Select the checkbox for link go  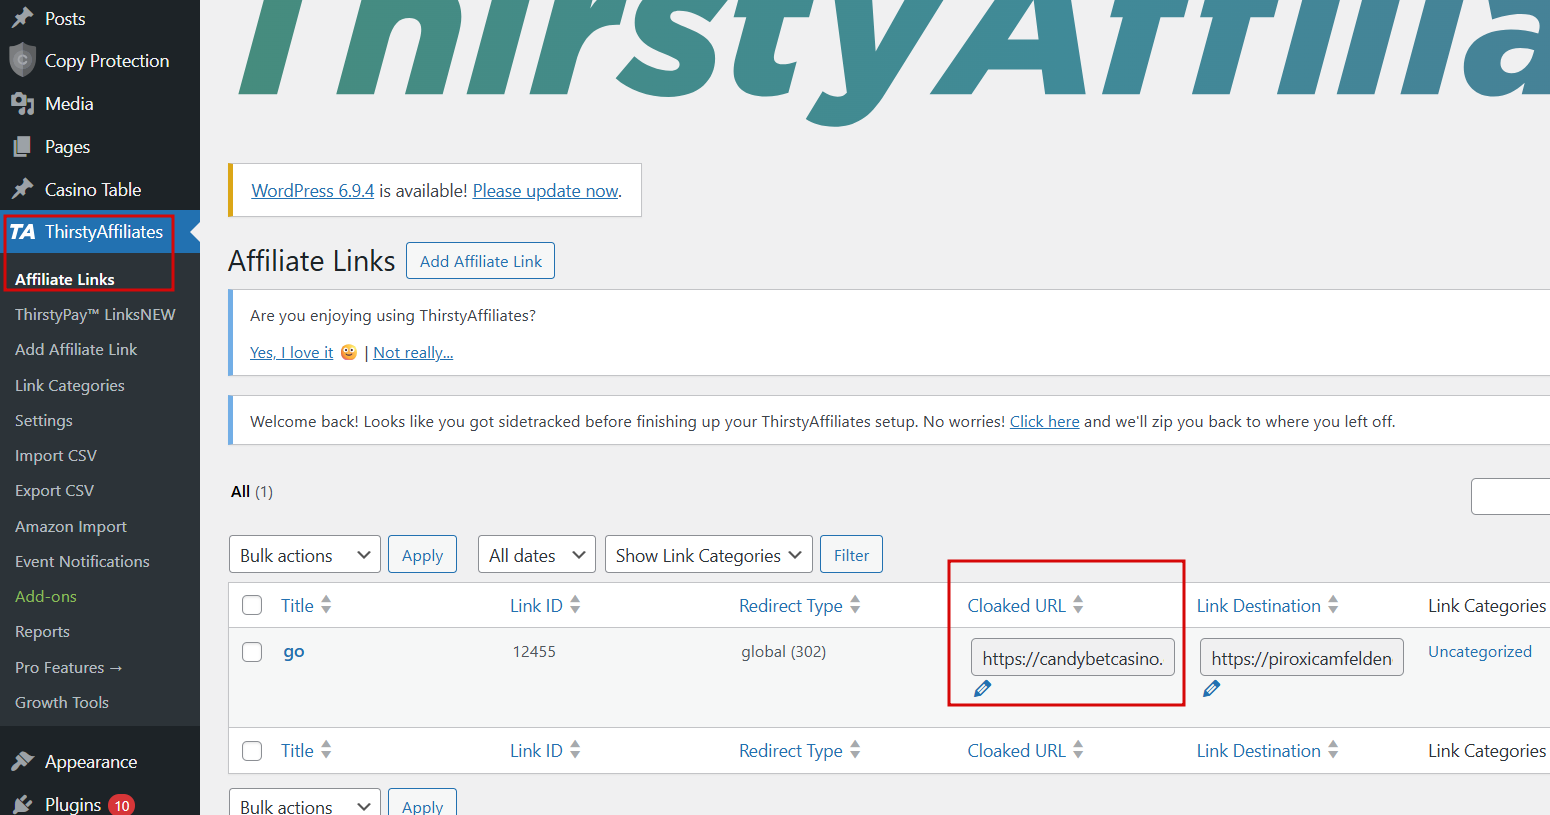pyautogui.click(x=252, y=652)
